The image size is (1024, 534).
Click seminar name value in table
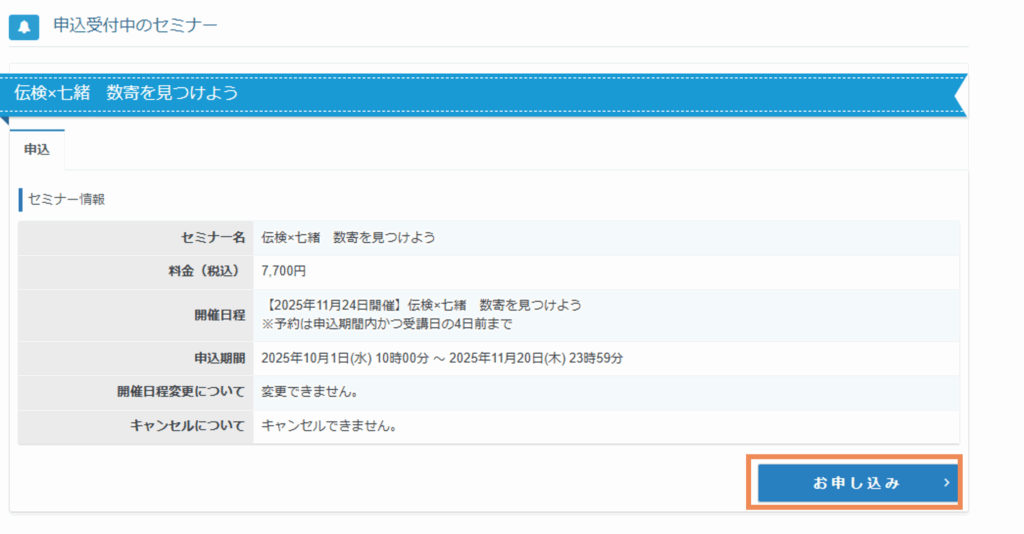[348, 238]
